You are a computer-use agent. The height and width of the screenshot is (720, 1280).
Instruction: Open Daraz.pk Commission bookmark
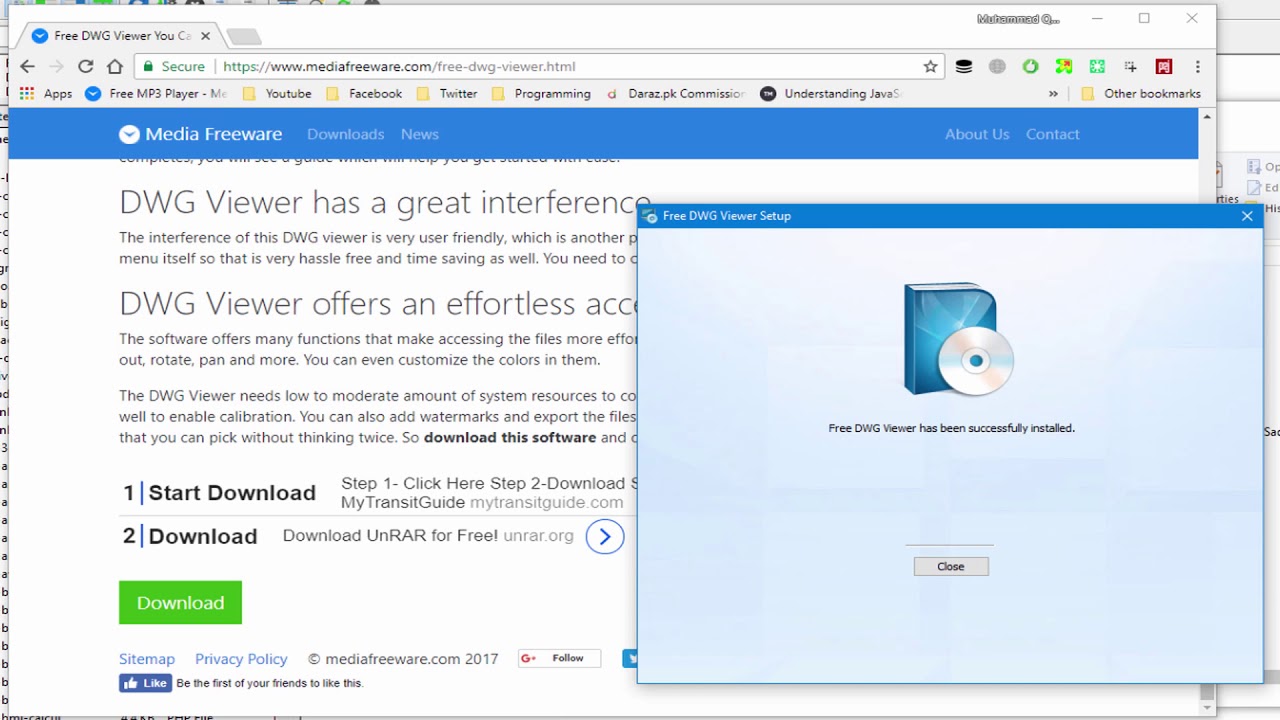click(x=676, y=93)
